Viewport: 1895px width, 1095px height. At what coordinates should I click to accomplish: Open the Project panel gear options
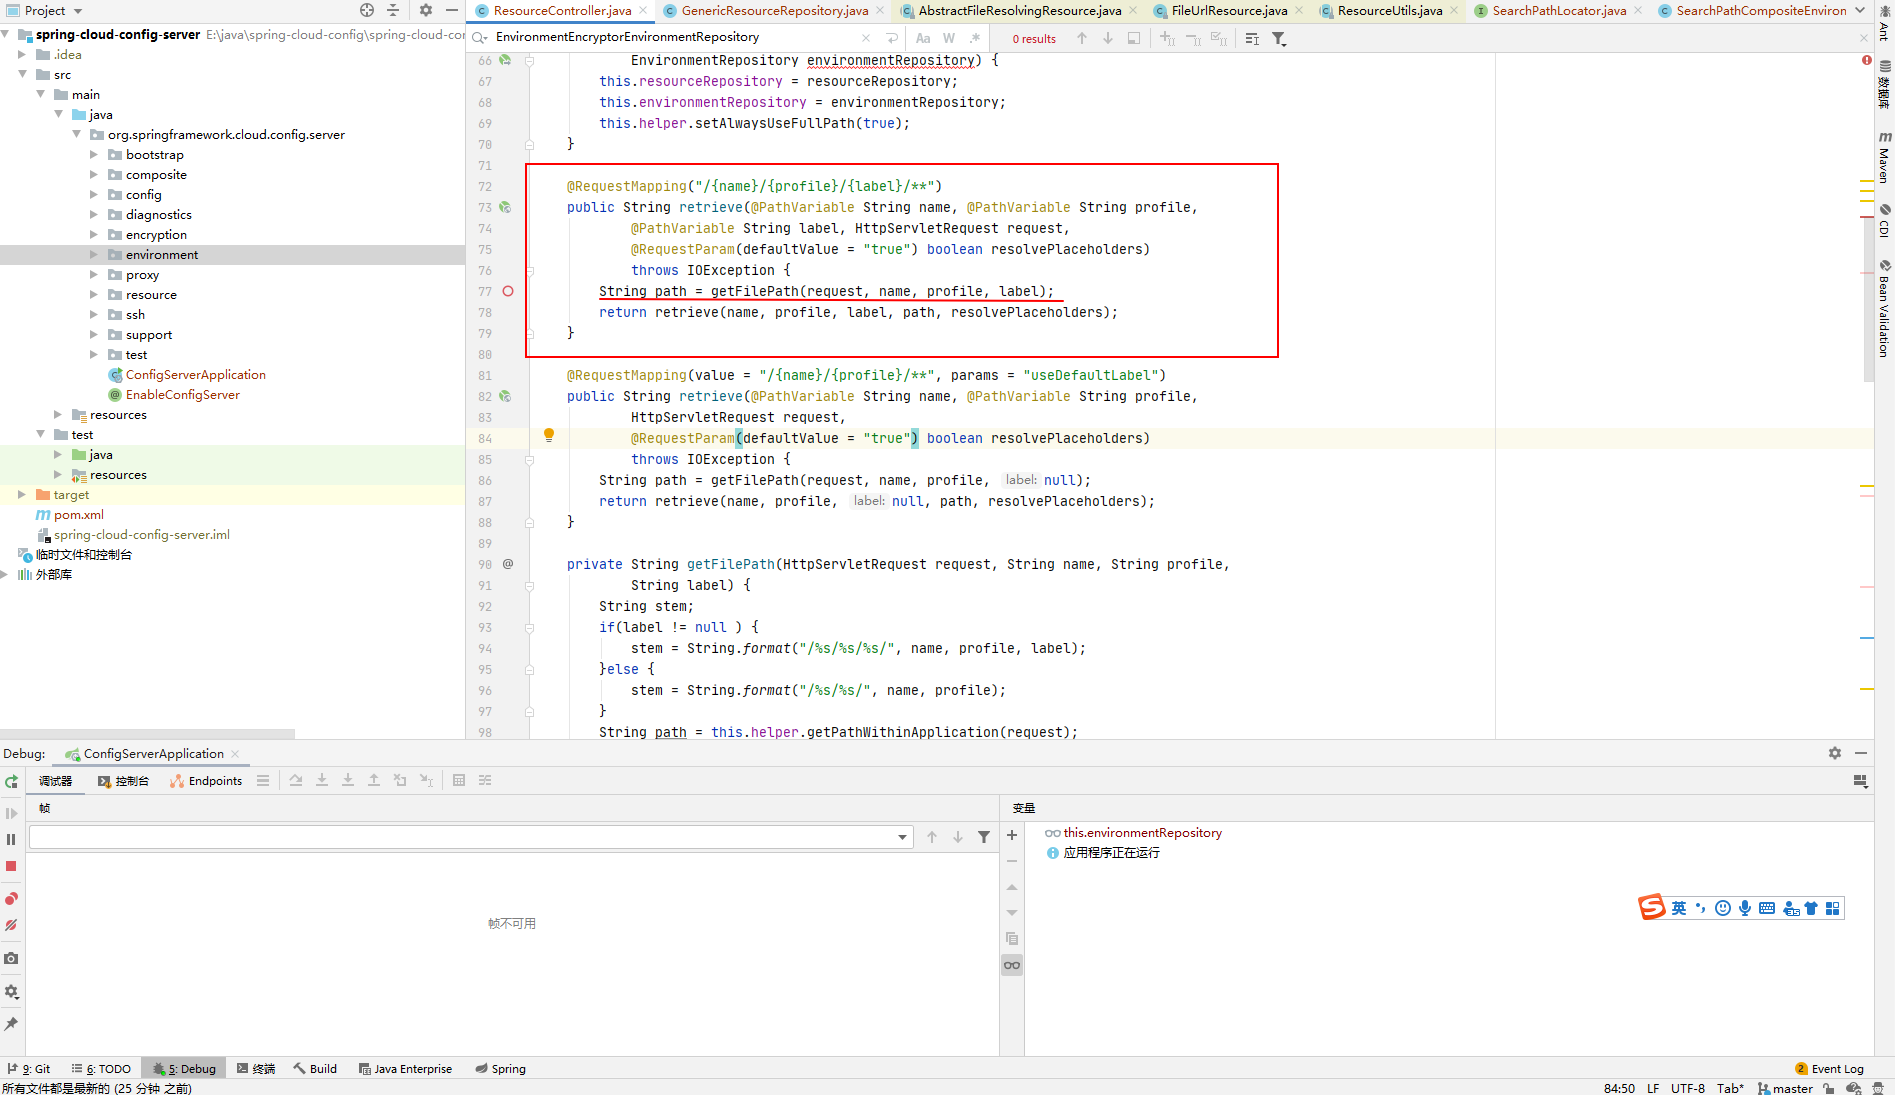[426, 10]
